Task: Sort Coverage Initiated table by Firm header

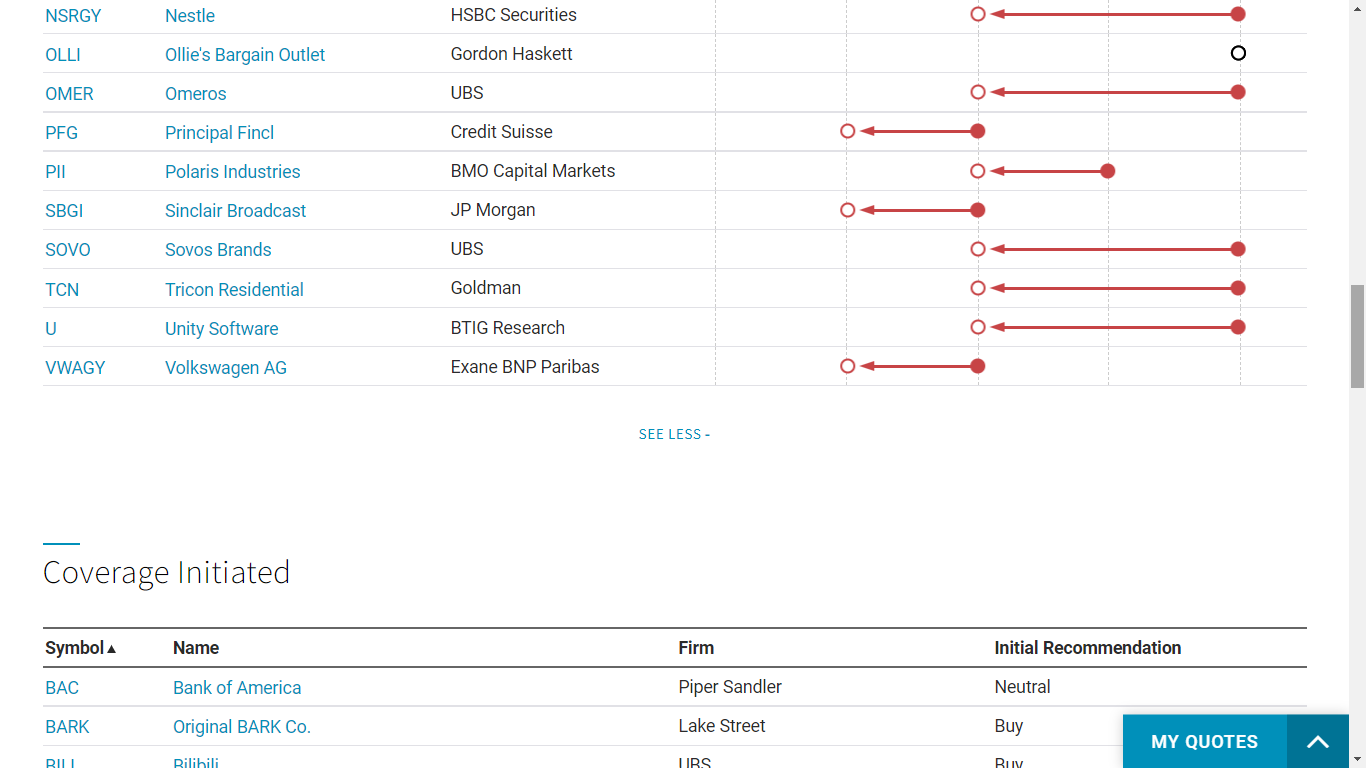Action: 696,648
